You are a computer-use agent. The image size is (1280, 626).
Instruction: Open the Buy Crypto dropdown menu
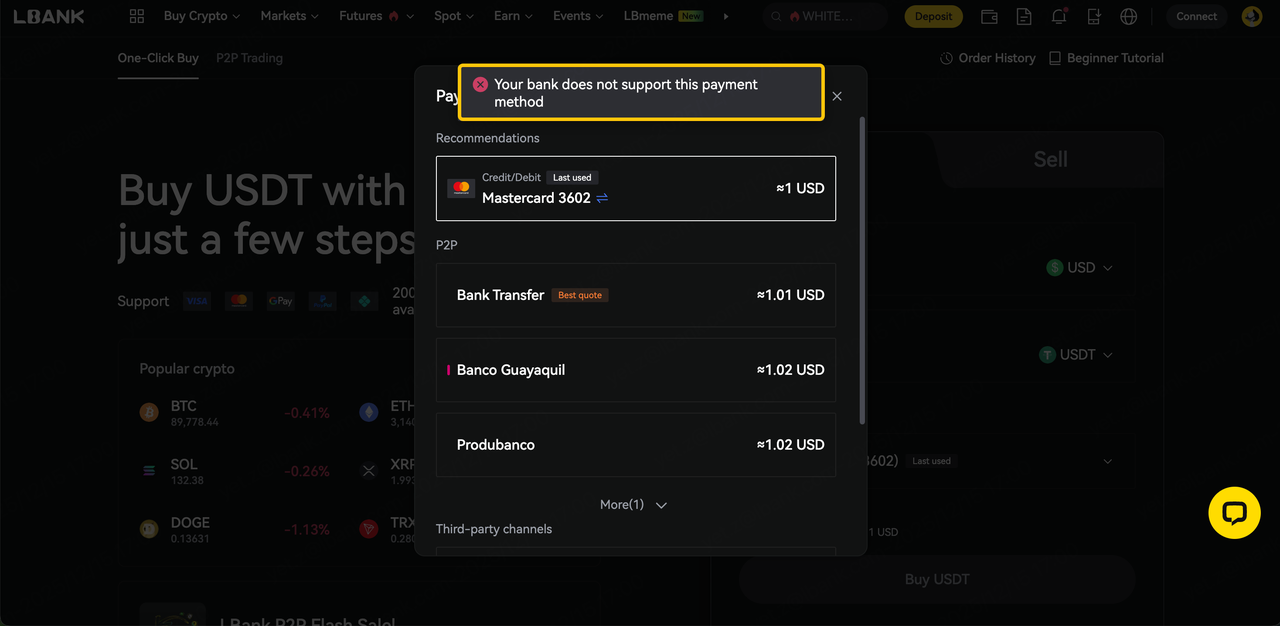(201, 16)
